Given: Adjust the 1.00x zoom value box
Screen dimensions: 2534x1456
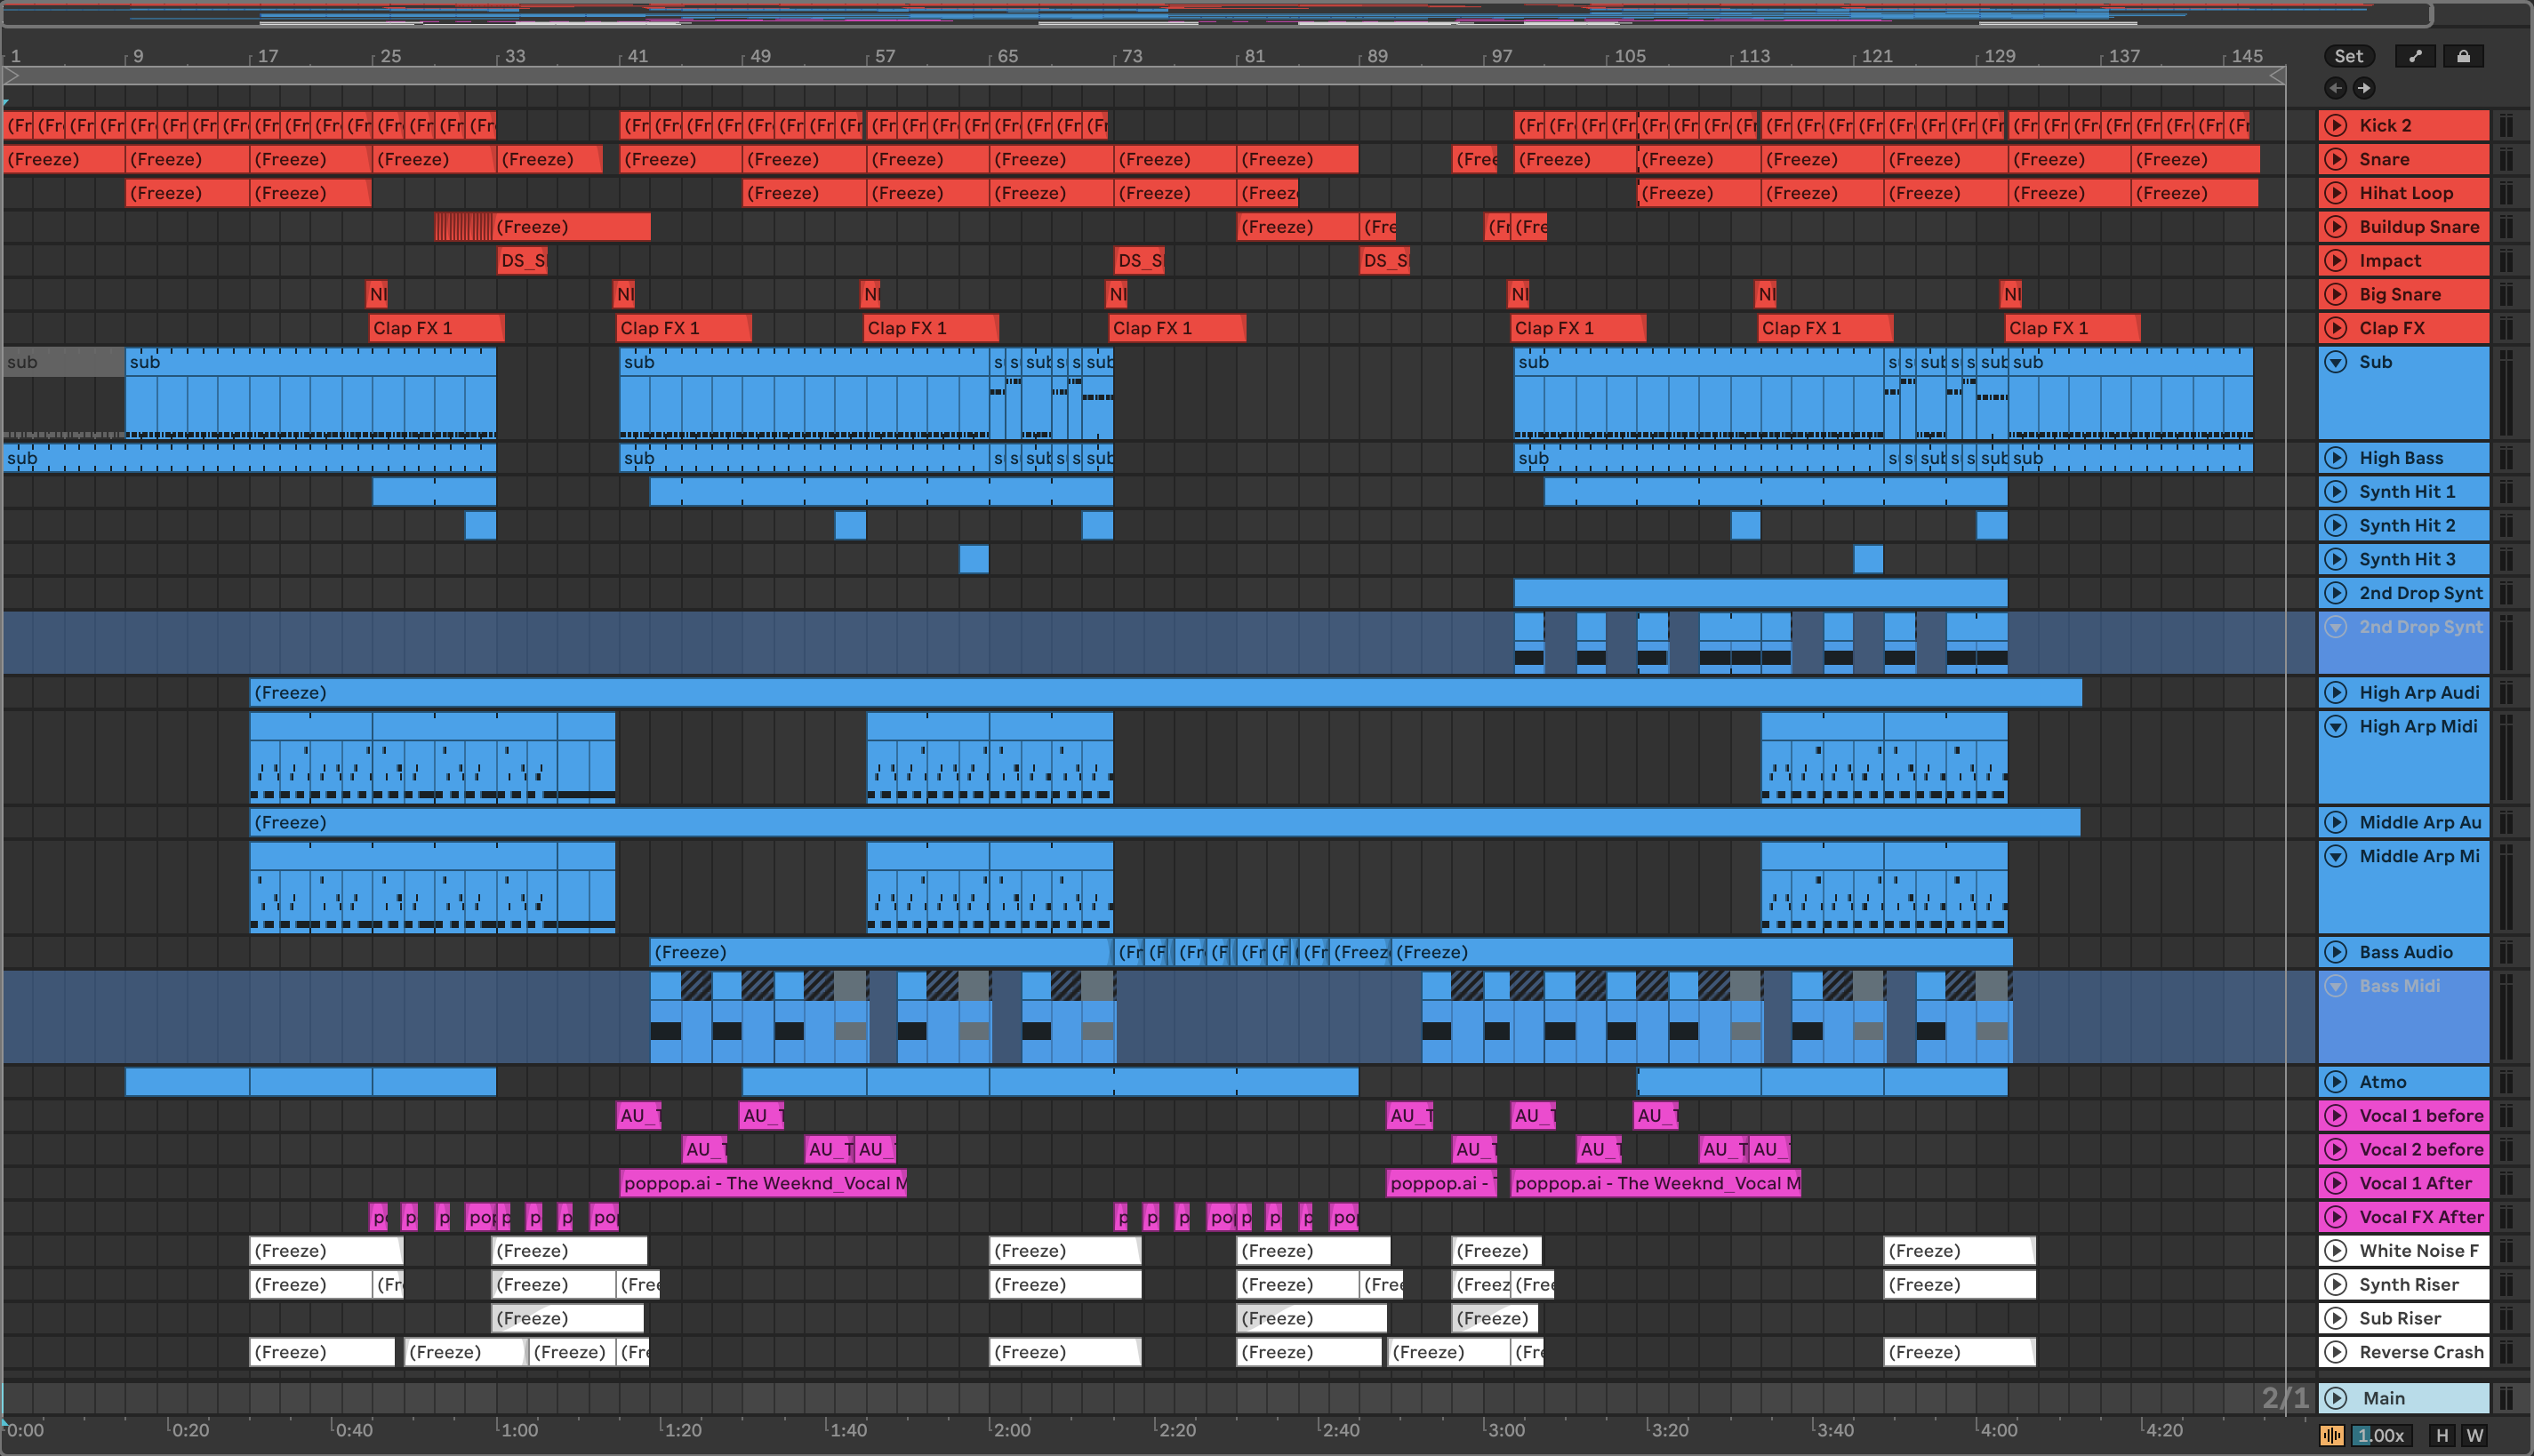Looking at the screenshot, I should [x=2381, y=1435].
